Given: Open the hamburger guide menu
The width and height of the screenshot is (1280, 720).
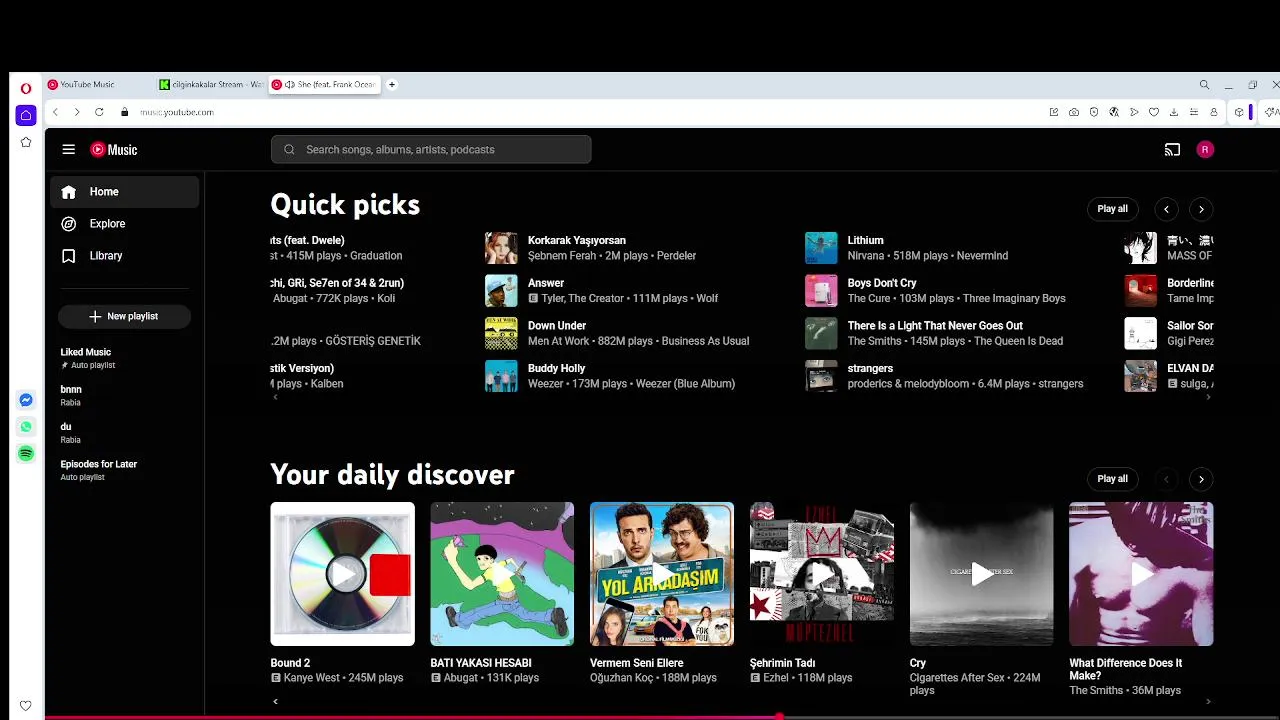Looking at the screenshot, I should point(68,149).
